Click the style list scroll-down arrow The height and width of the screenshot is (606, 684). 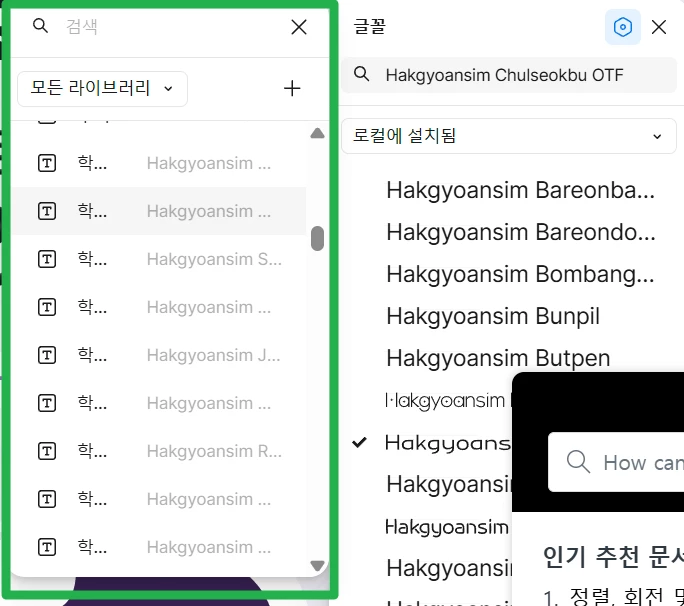[317, 566]
